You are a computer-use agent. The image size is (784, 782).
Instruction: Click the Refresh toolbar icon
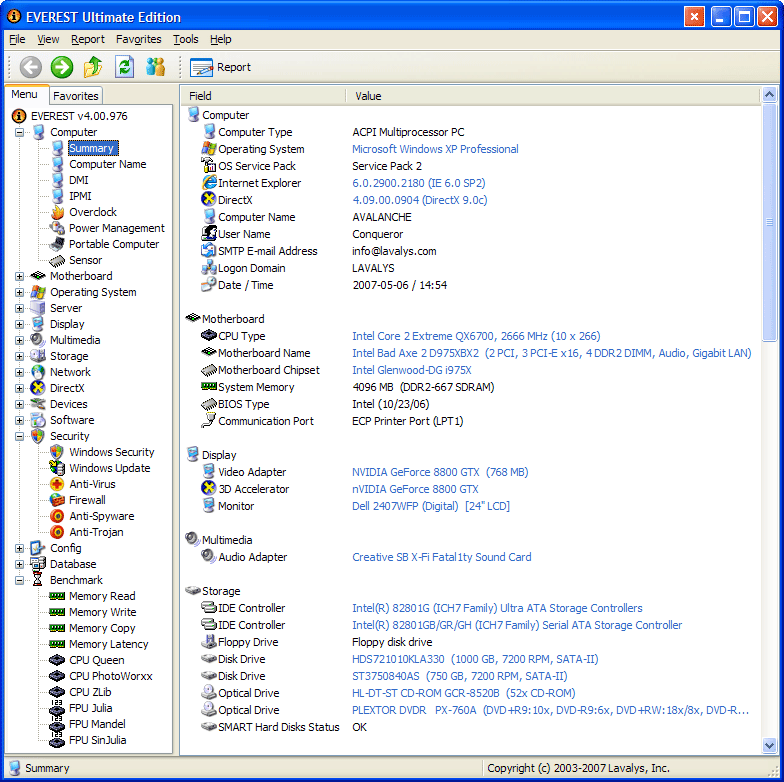tap(124, 67)
